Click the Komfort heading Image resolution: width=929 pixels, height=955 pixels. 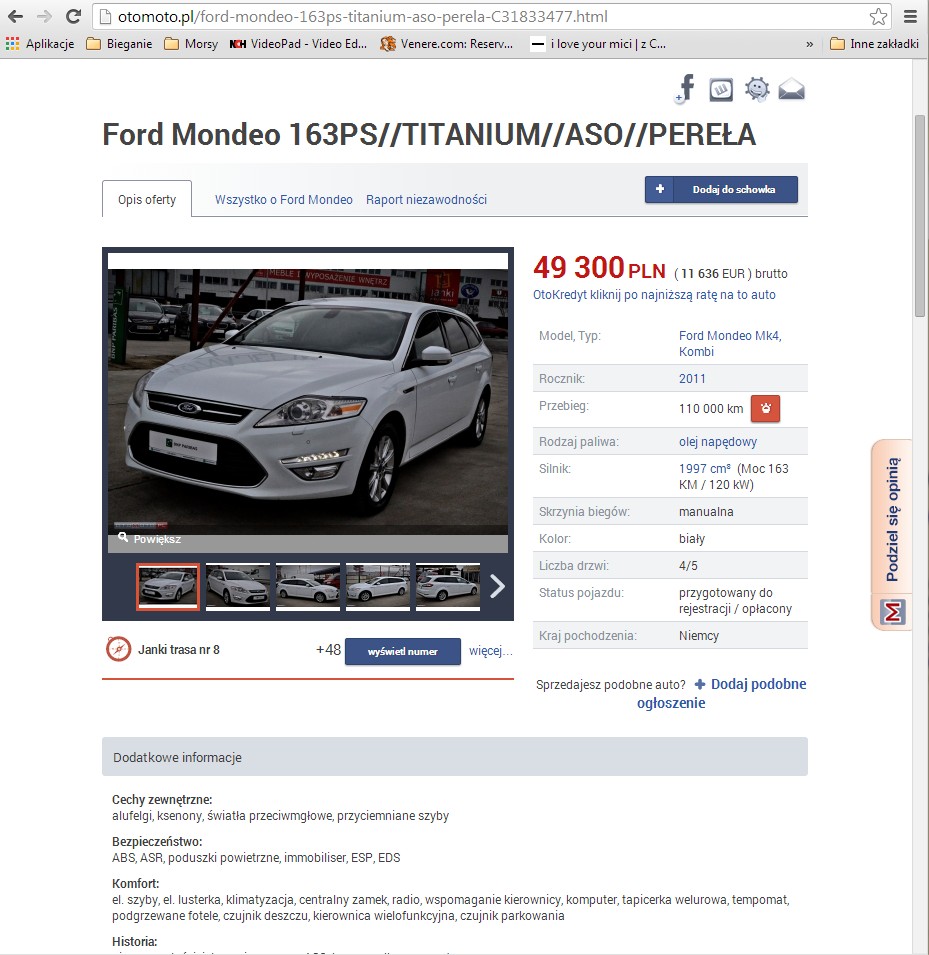pyautogui.click(x=136, y=884)
